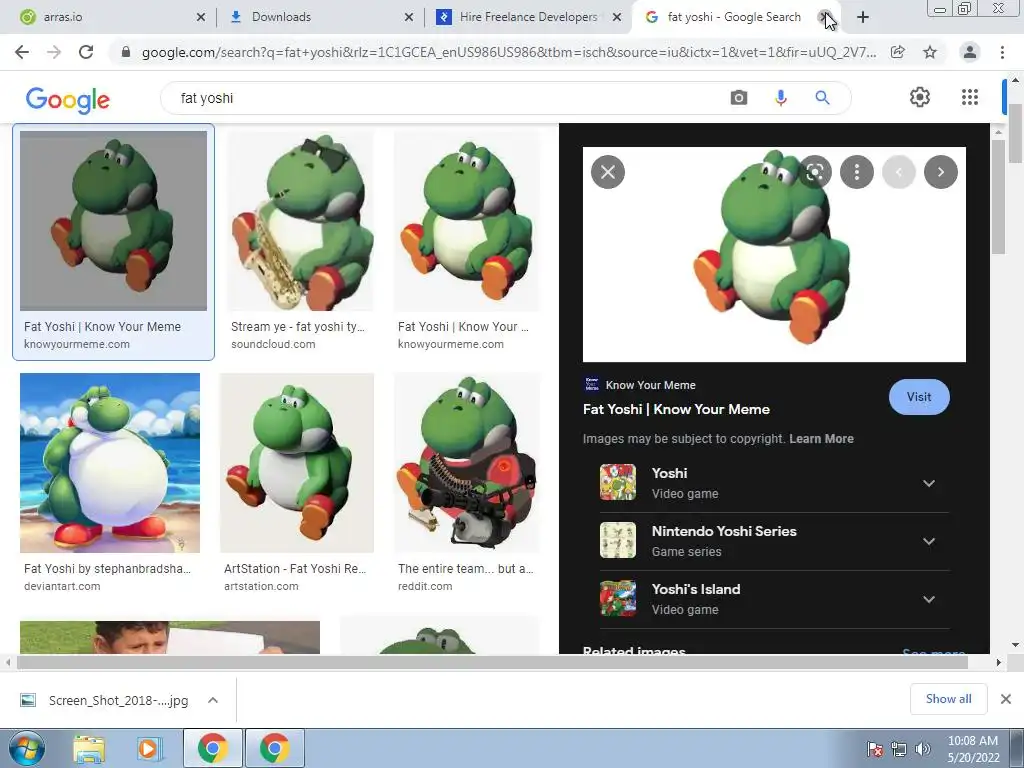Click preview panel vertical scrollbar
1024x768 pixels.
pos(998,197)
